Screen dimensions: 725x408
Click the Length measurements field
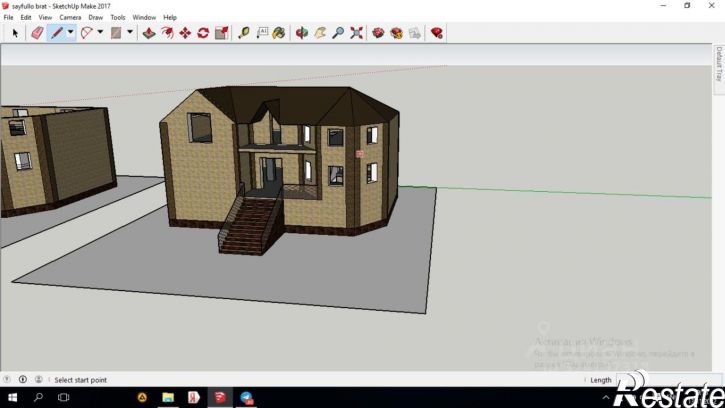click(660, 380)
